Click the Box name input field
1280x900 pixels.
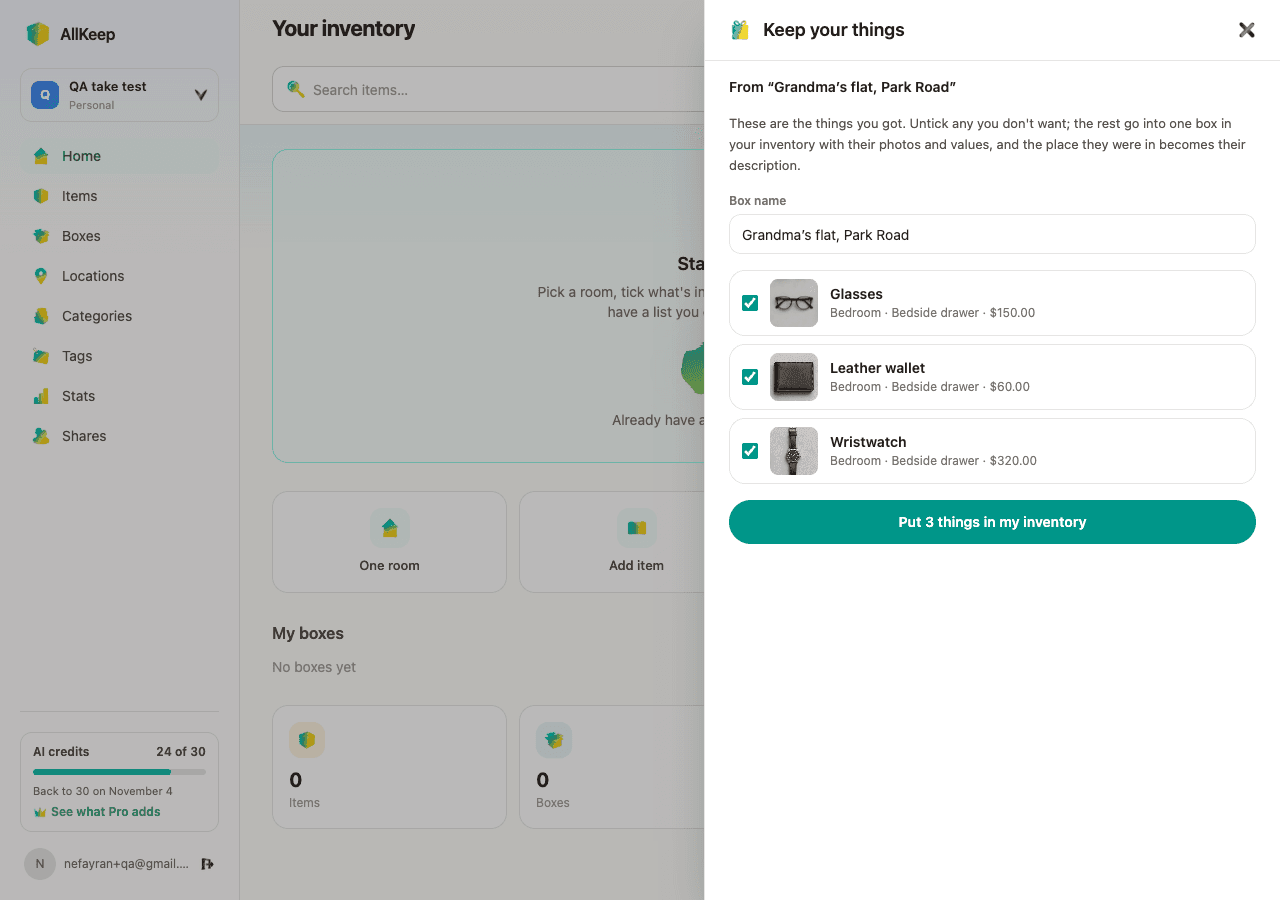[992, 235]
